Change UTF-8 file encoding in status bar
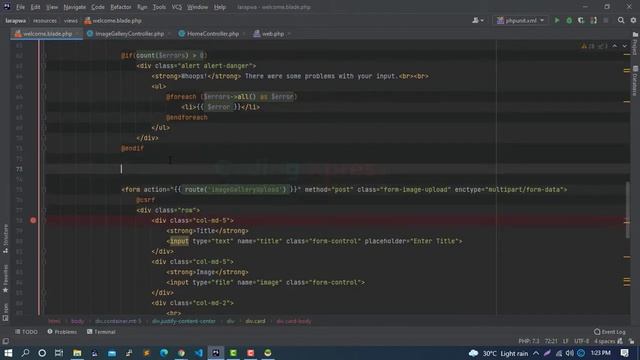 582,341
